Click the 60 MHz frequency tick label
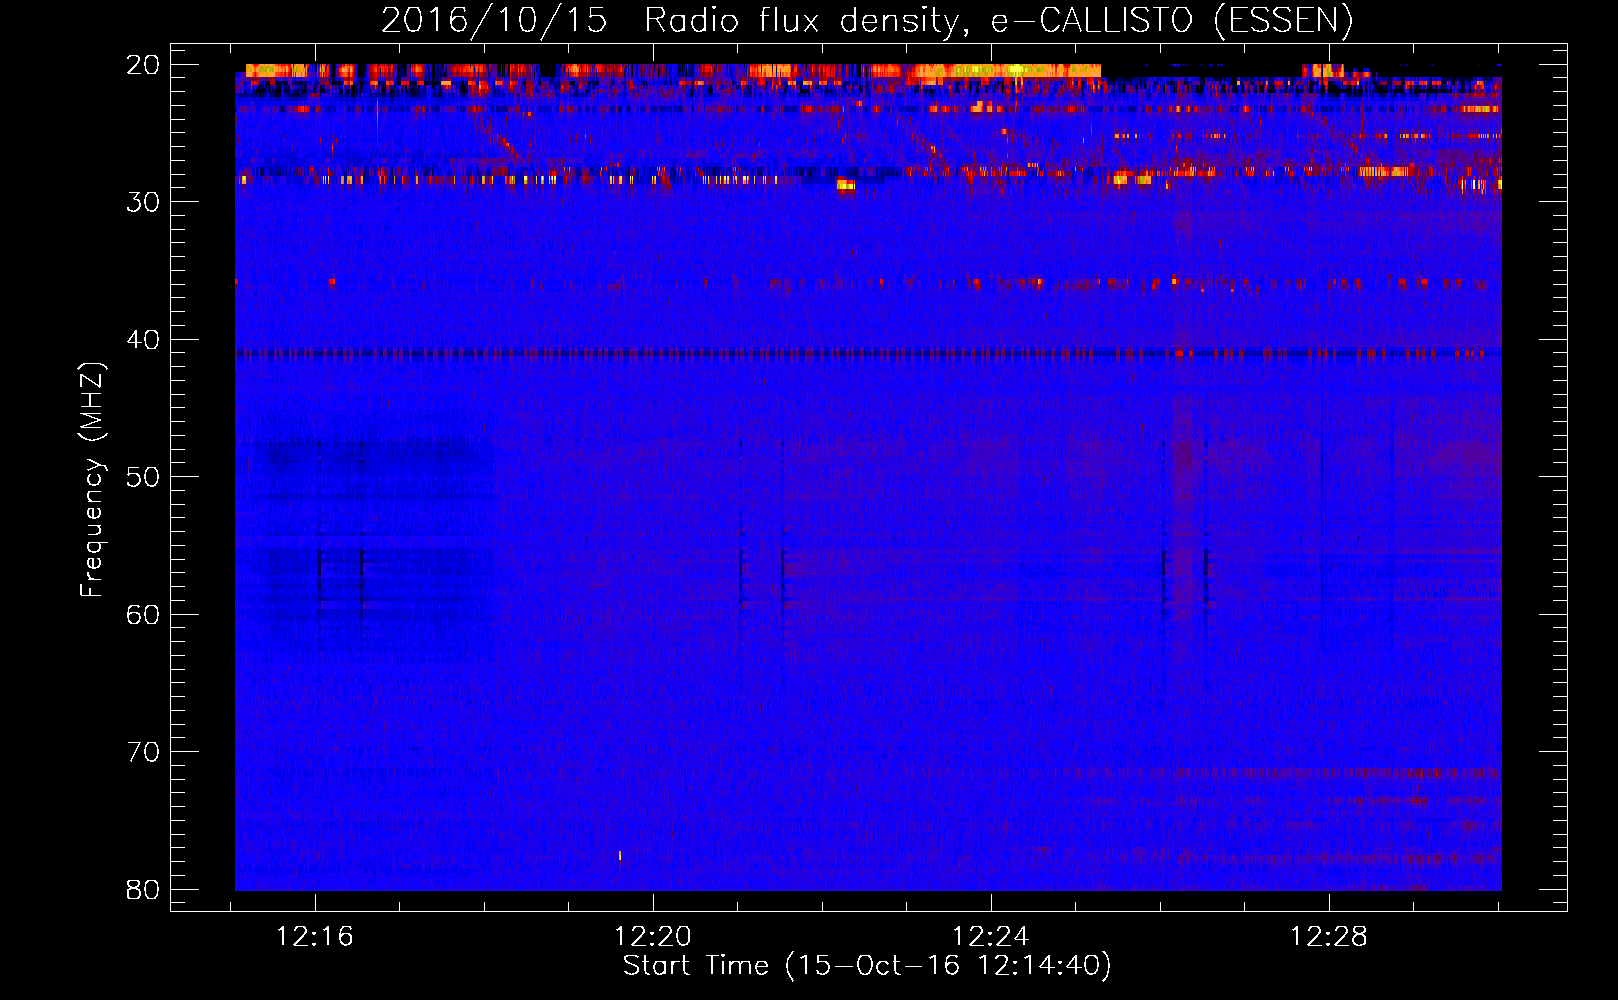 point(143,615)
